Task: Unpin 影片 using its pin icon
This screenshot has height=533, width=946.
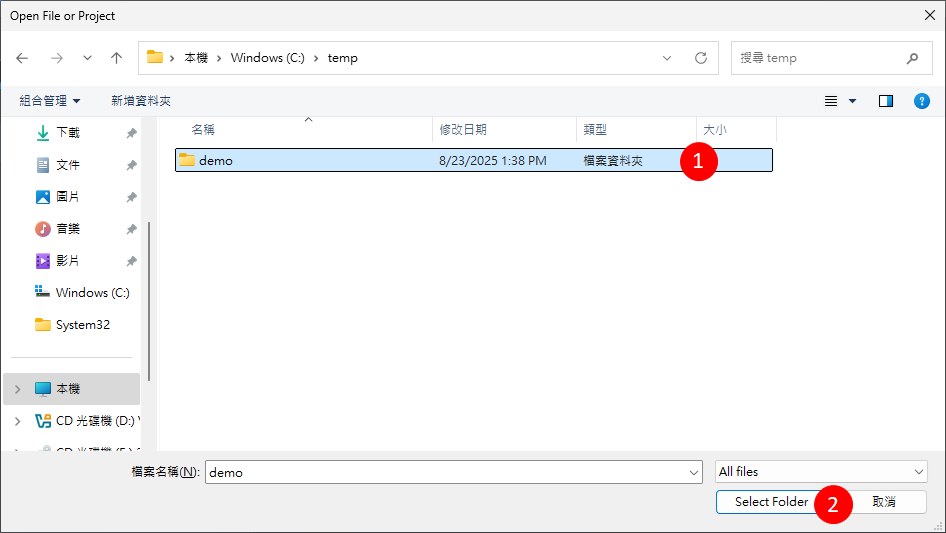Action: point(131,261)
